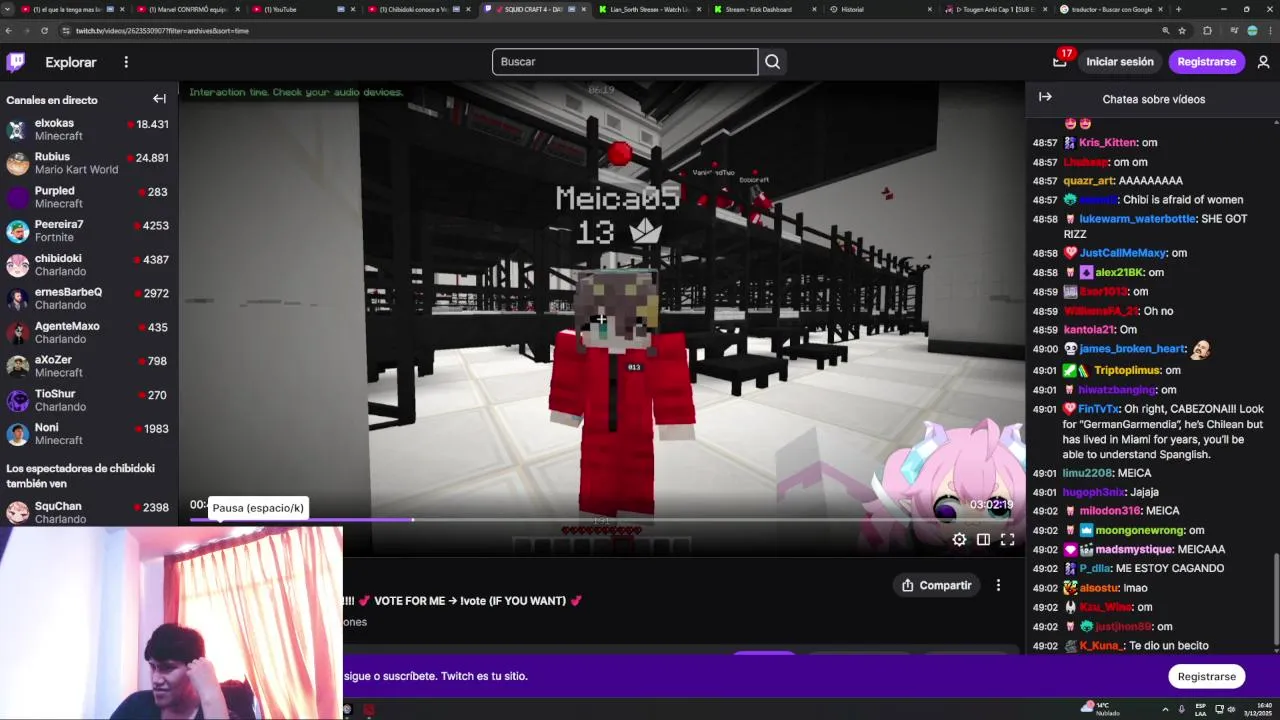This screenshot has width=1280, height=720.
Task: Open lukewarm_waterbottle's chat username
Action: (1137, 219)
